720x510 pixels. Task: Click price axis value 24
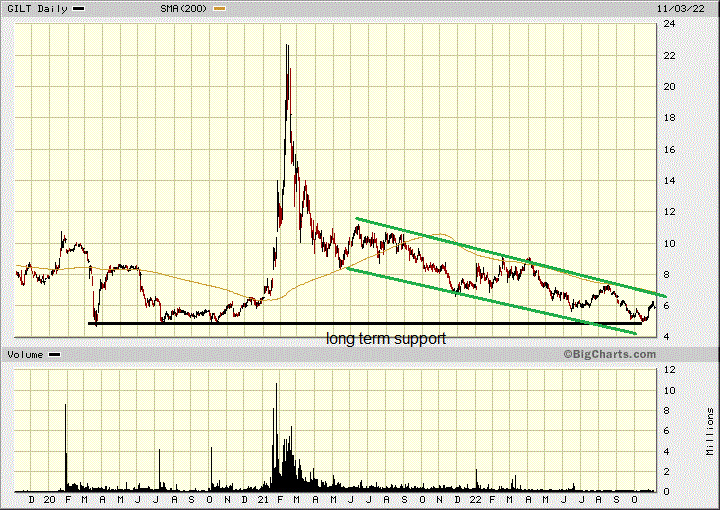click(669, 24)
